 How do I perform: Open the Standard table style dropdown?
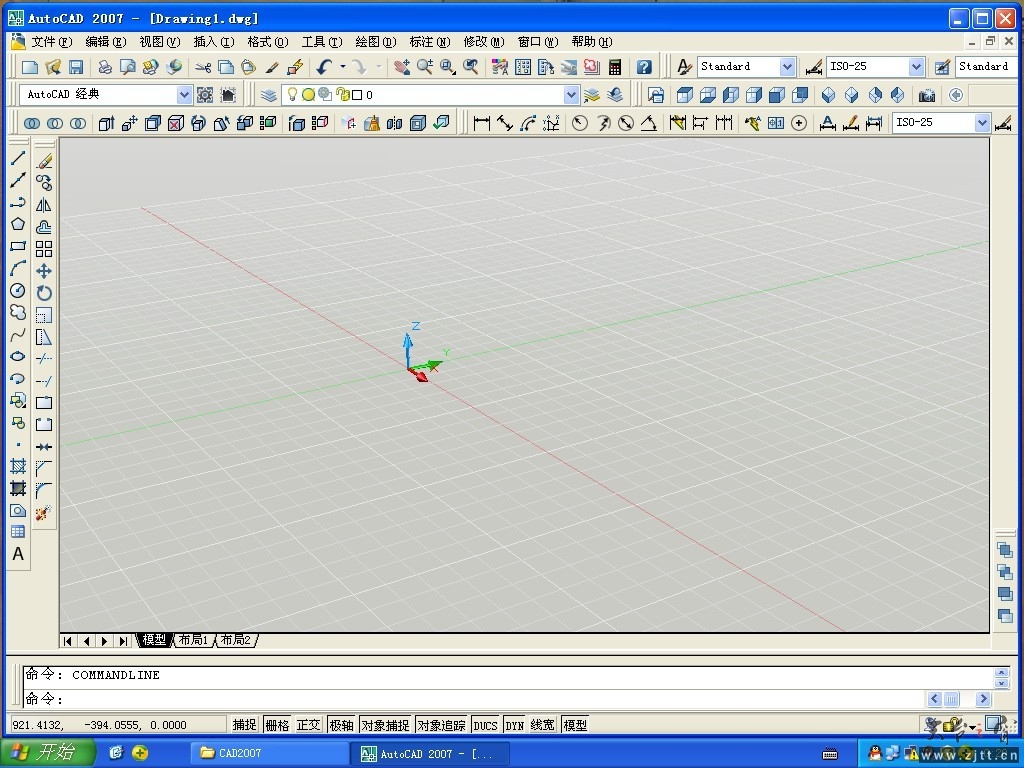pyautogui.click(x=987, y=67)
